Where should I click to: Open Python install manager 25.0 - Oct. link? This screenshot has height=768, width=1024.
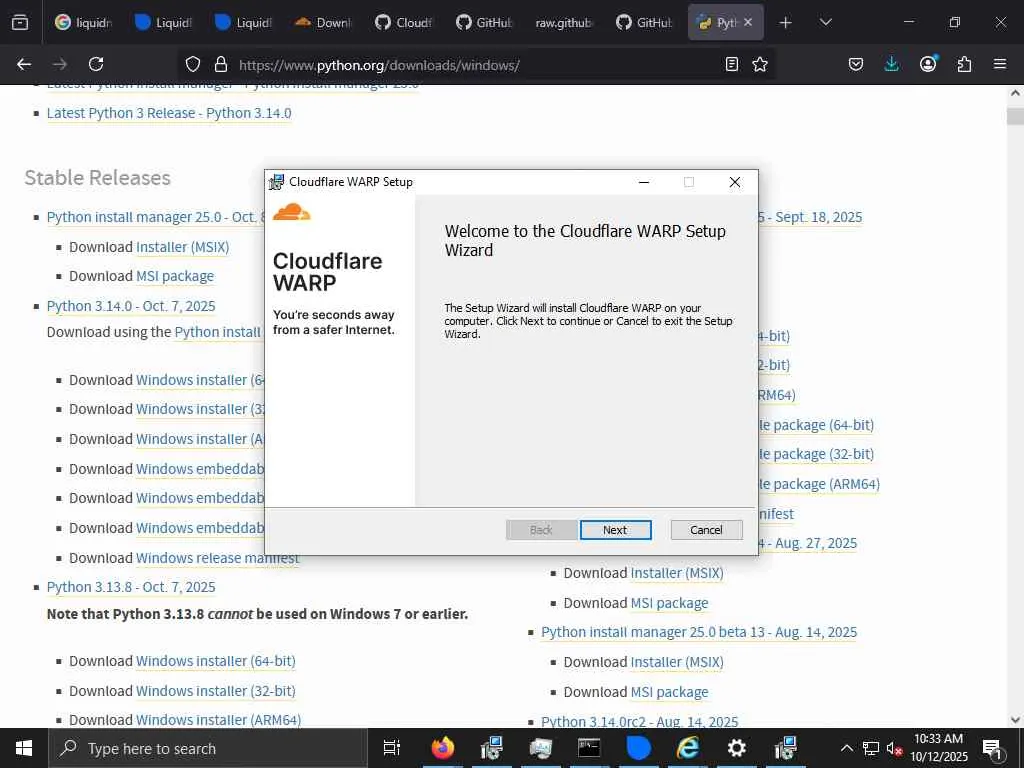click(x=155, y=217)
